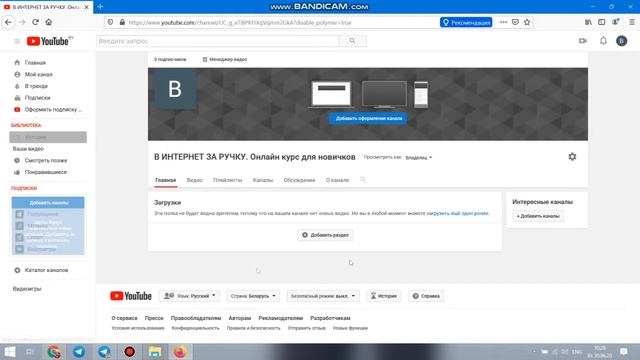Open the Firefox application menu
The image size is (640, 360).
[632, 22]
